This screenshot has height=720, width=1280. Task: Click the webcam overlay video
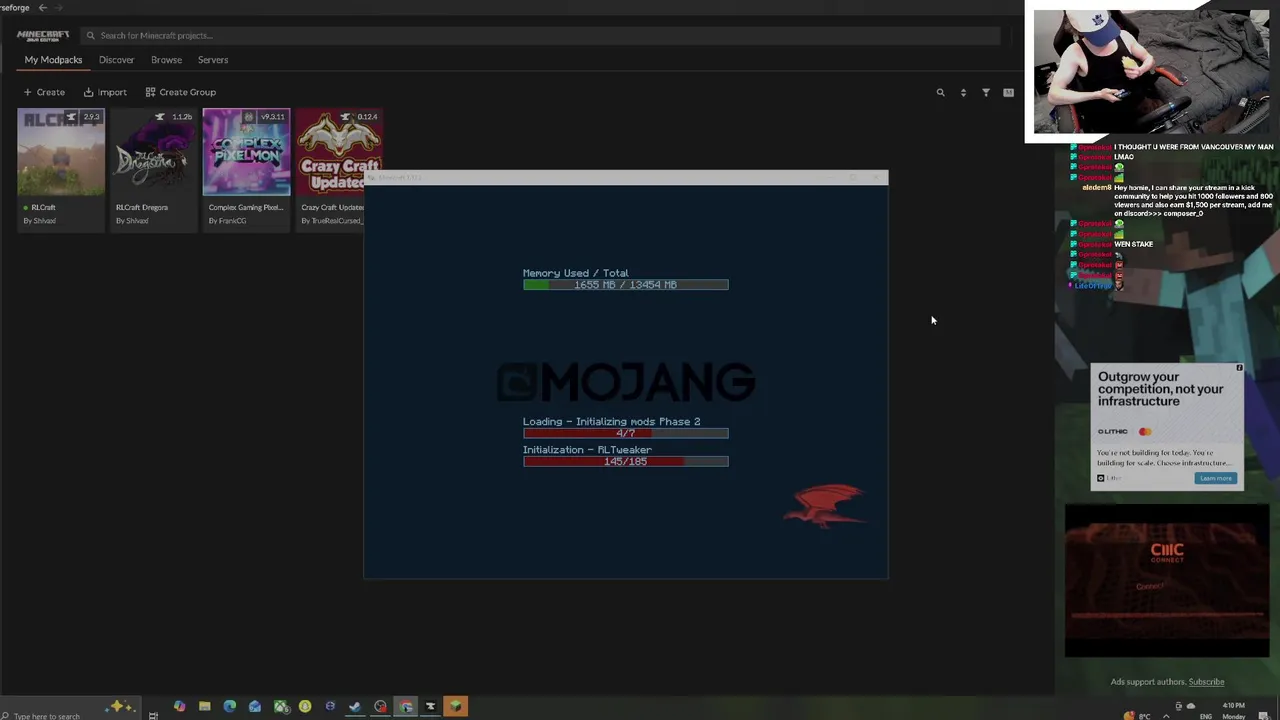1151,71
